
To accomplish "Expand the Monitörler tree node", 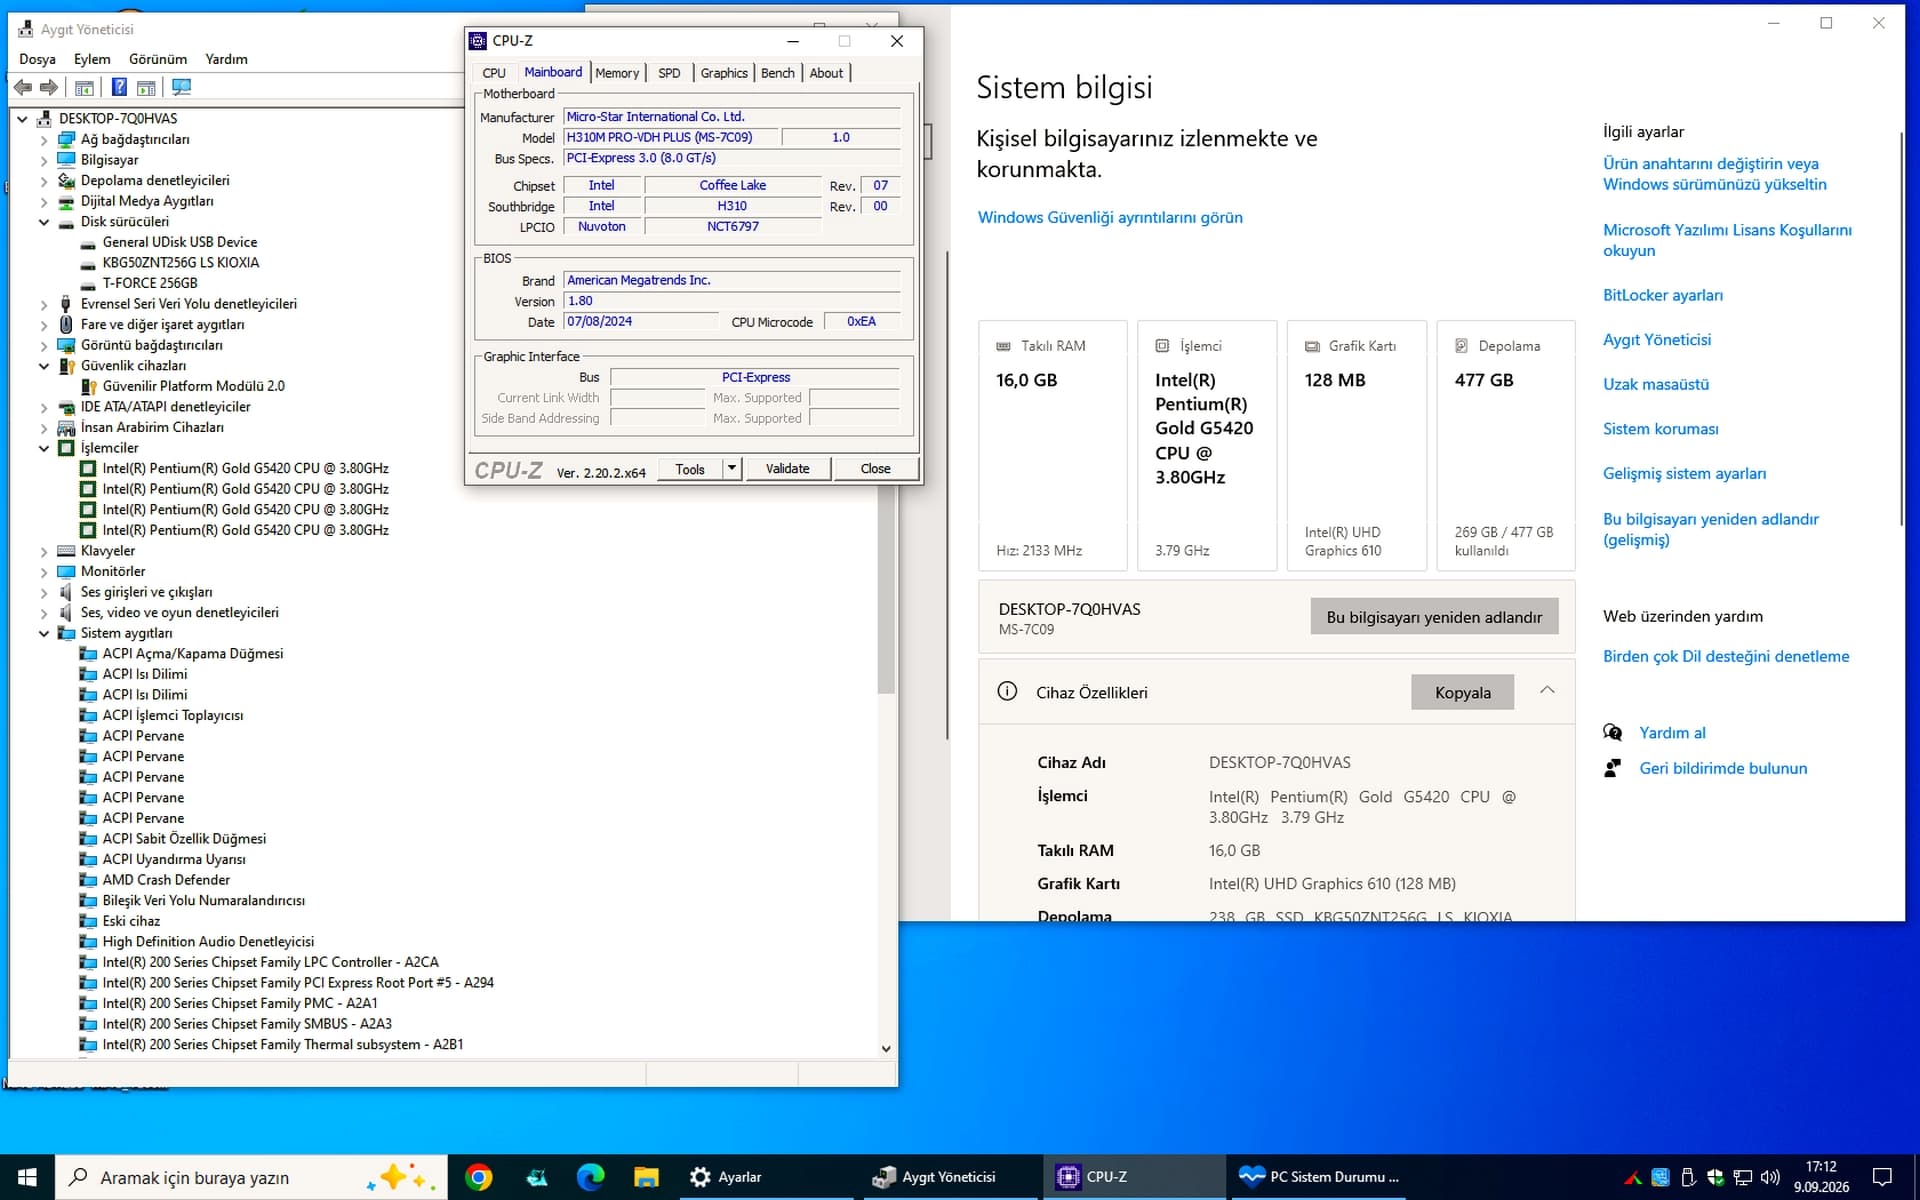I will (44, 572).
